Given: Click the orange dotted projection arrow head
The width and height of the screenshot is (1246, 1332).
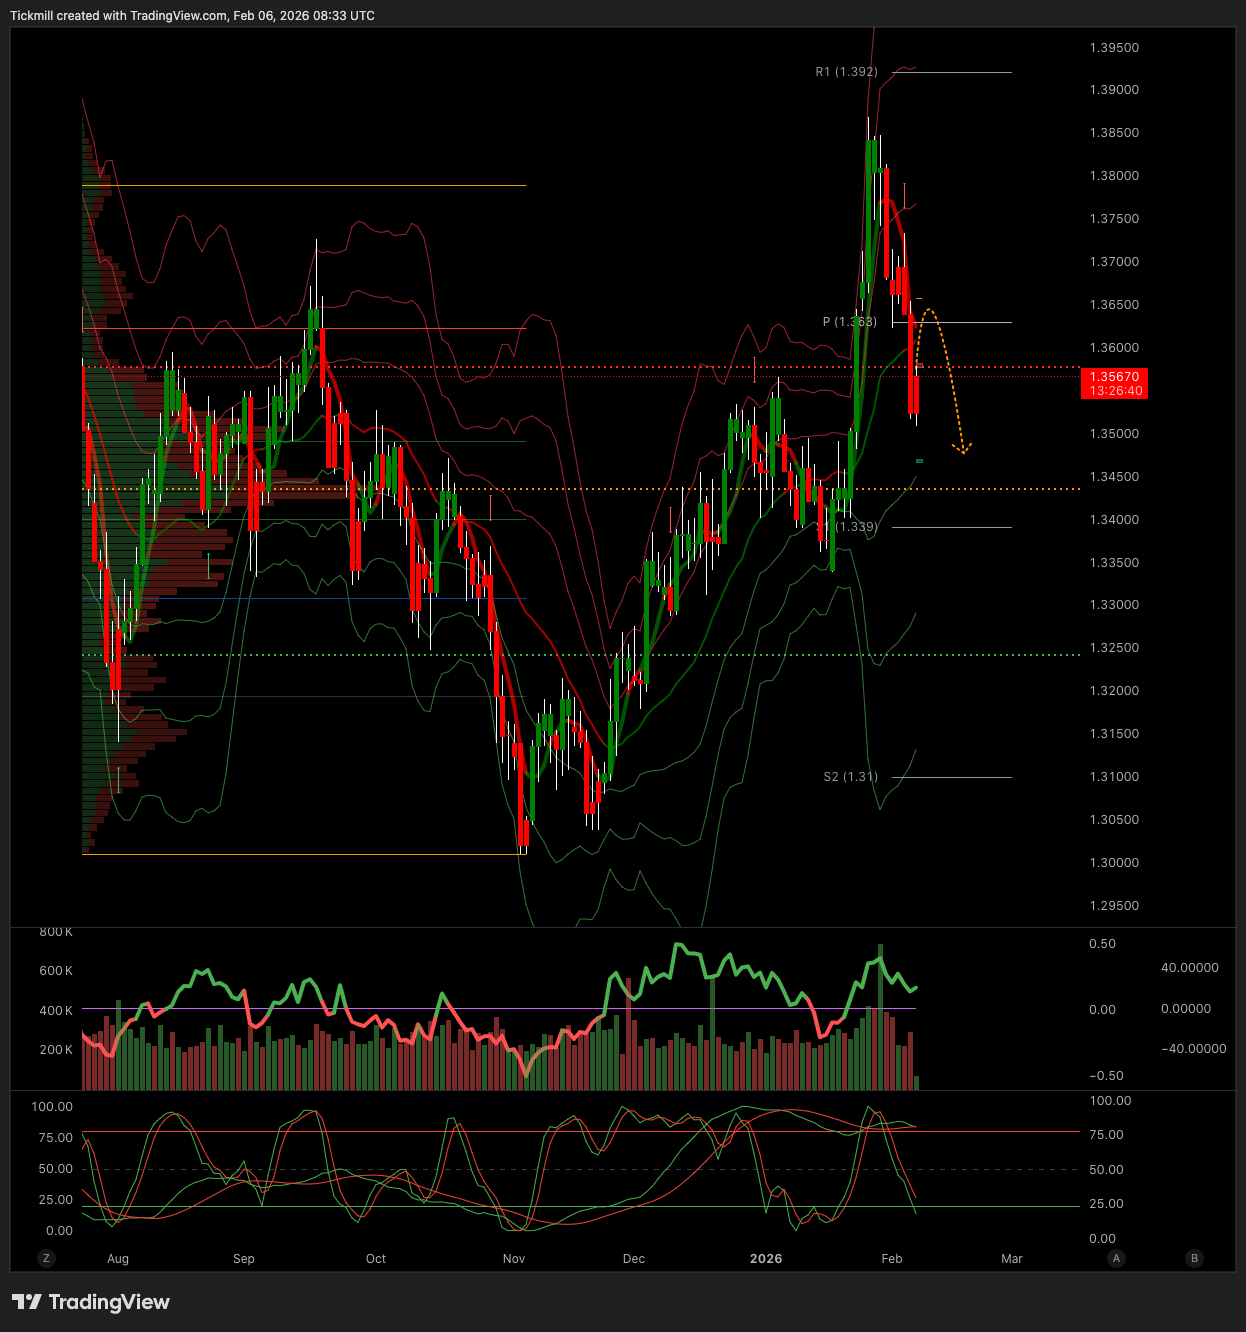Looking at the screenshot, I should (964, 449).
